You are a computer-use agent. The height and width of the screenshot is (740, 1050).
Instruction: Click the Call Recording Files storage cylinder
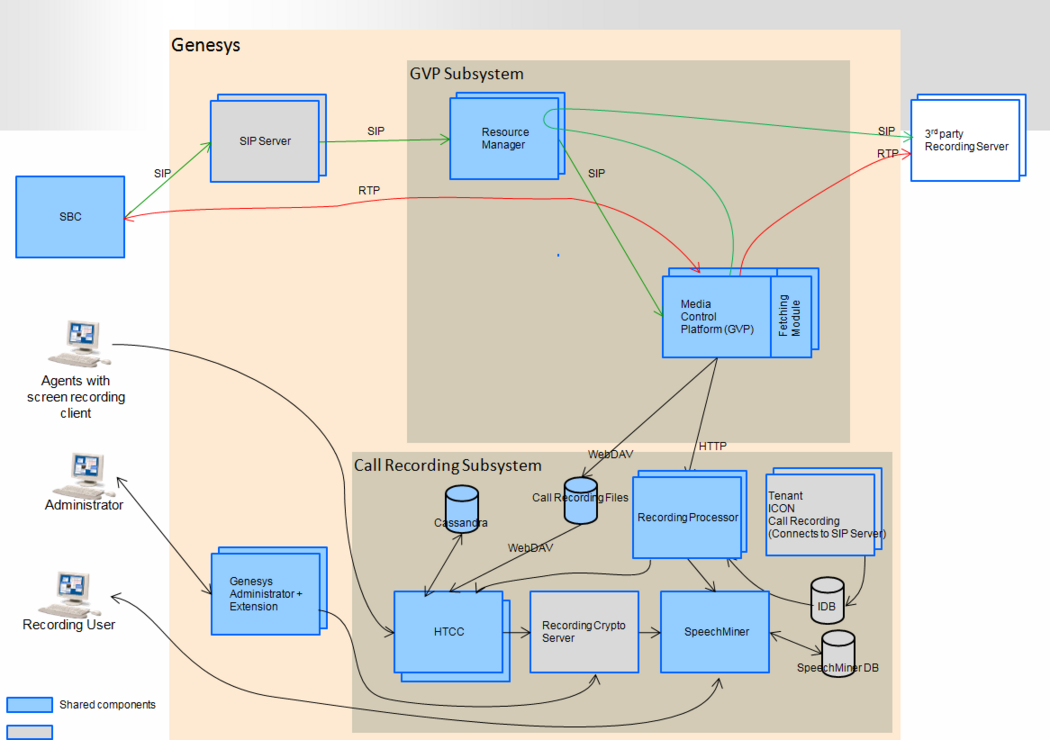point(581,500)
